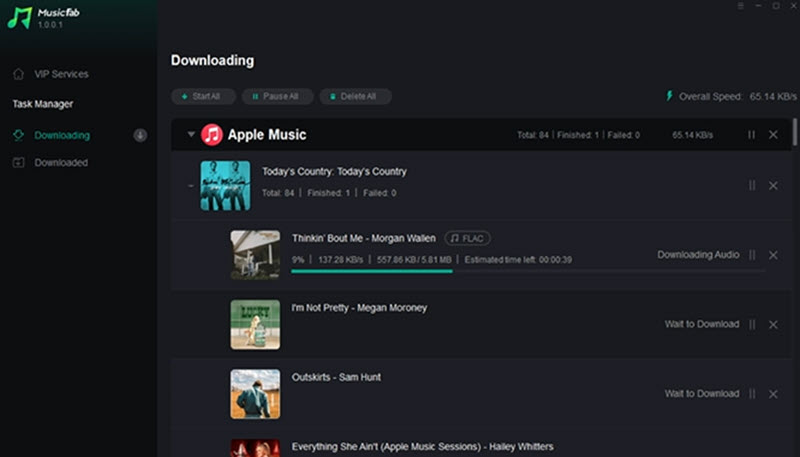Click Wait to Download for Outskirts
This screenshot has width=800, height=457.
(702, 393)
